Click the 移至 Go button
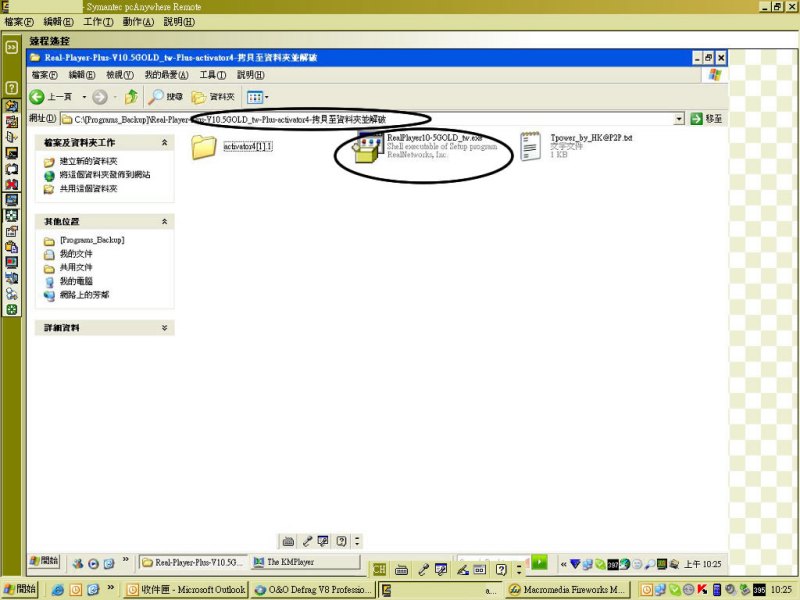Viewport: 800px width, 600px height. pos(706,119)
